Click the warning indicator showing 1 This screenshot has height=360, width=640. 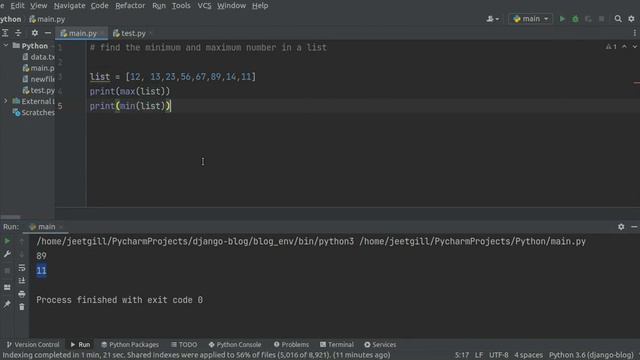[x=611, y=47]
